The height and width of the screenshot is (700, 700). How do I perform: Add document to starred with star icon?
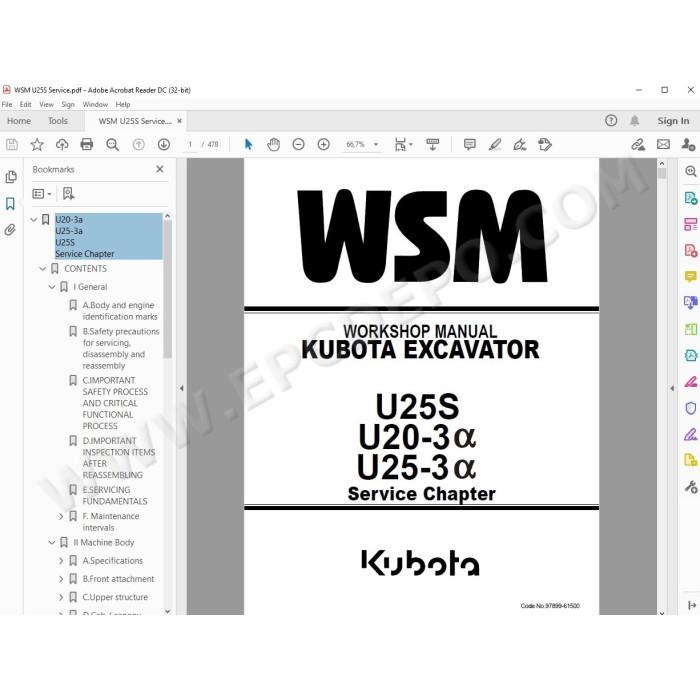point(37,145)
